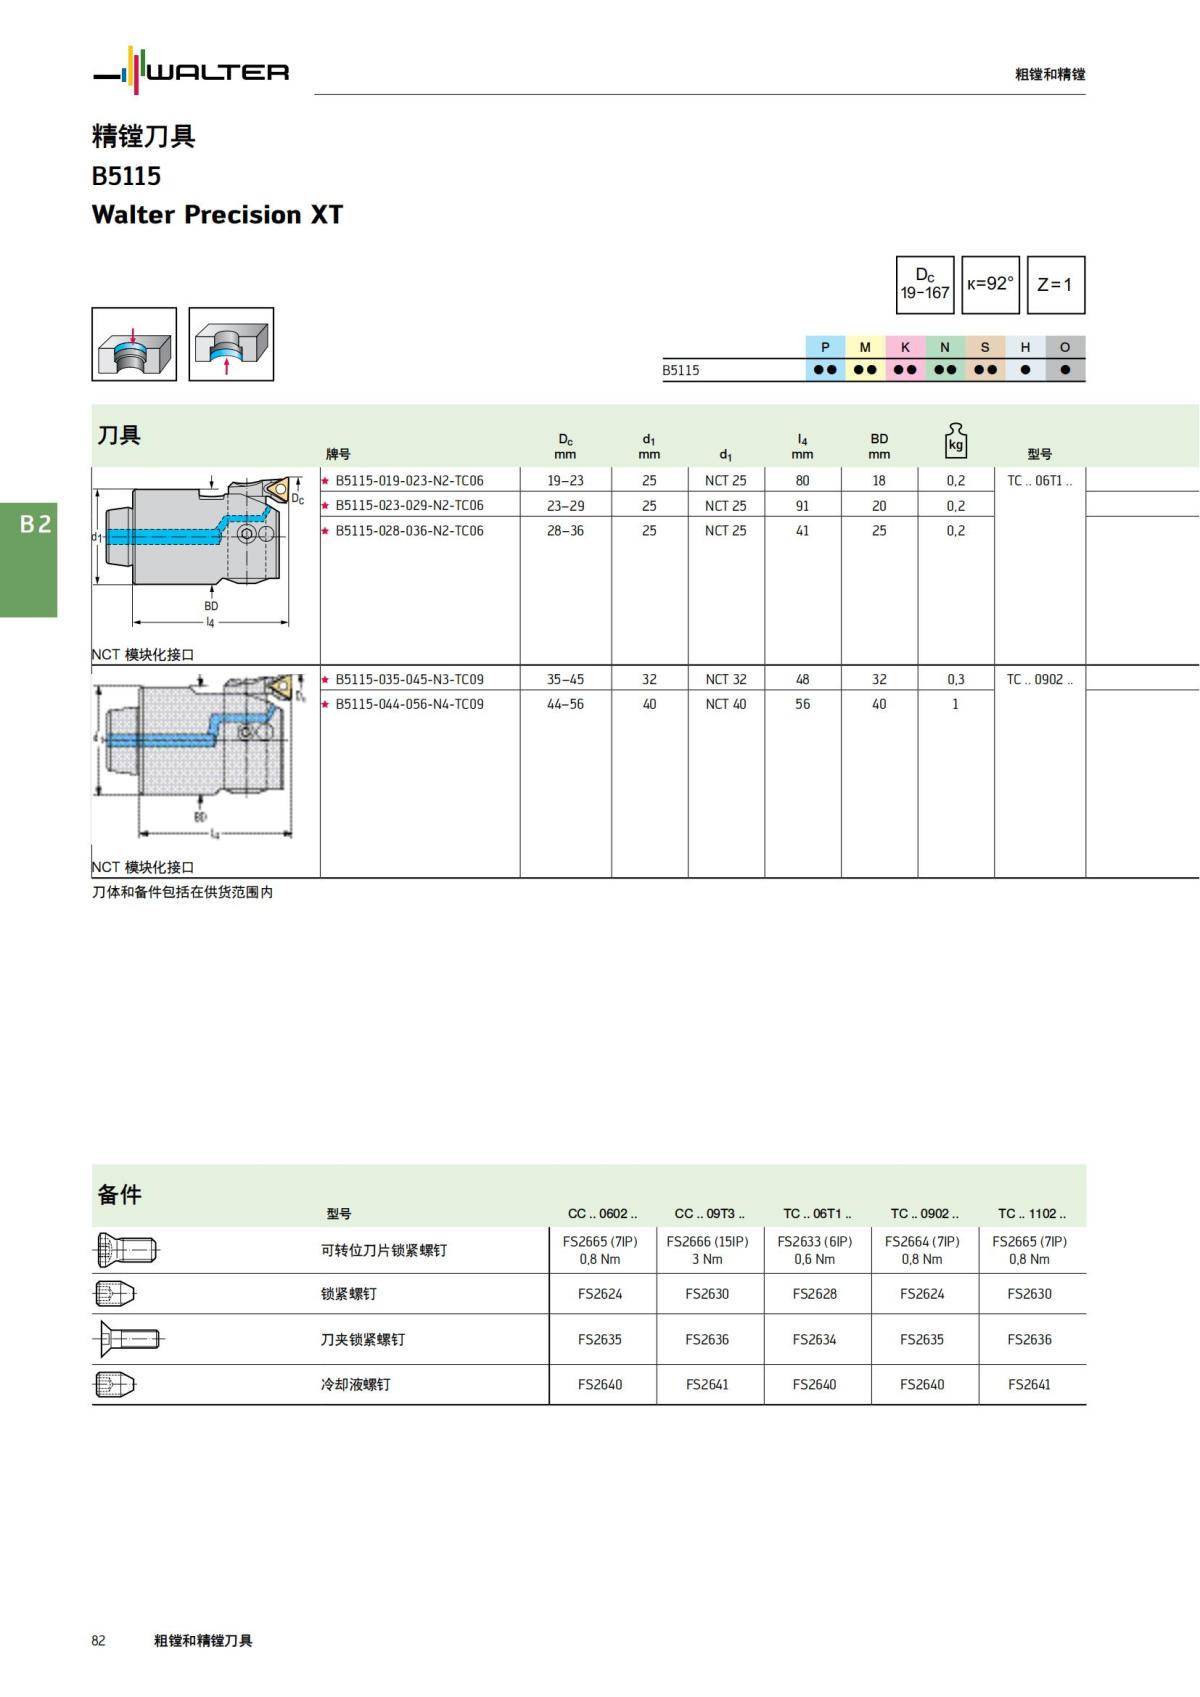Click the Z=1 number of teeth box
Viewport: 1200px width, 1697px height.
1055,285
